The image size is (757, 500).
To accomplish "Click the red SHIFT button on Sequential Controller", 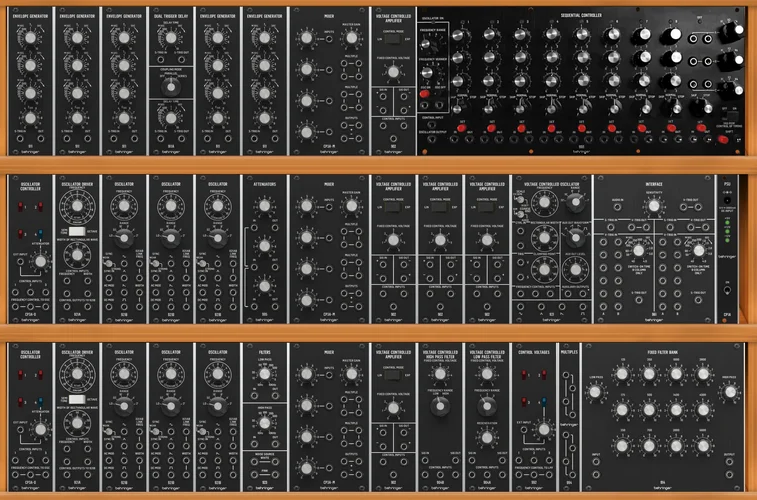I will point(723,139).
